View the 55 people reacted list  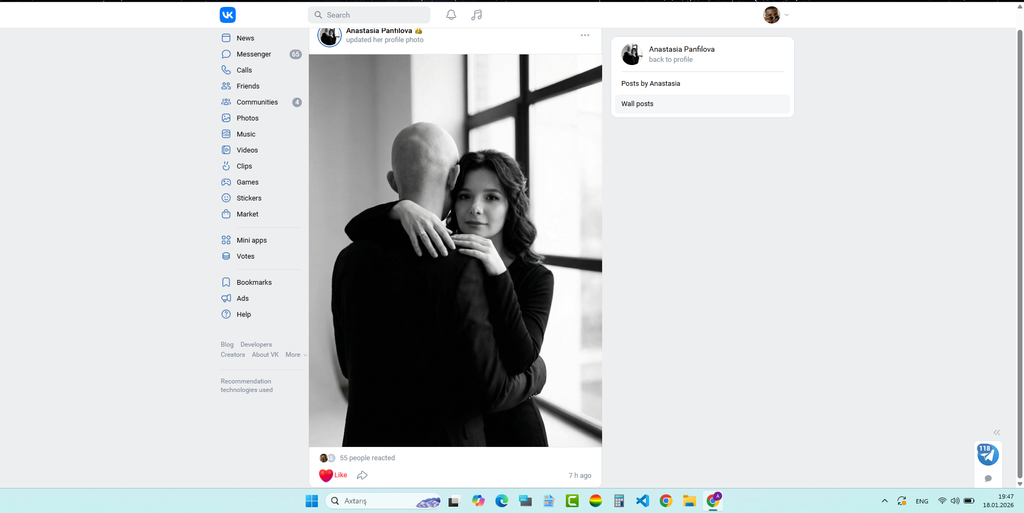367,458
